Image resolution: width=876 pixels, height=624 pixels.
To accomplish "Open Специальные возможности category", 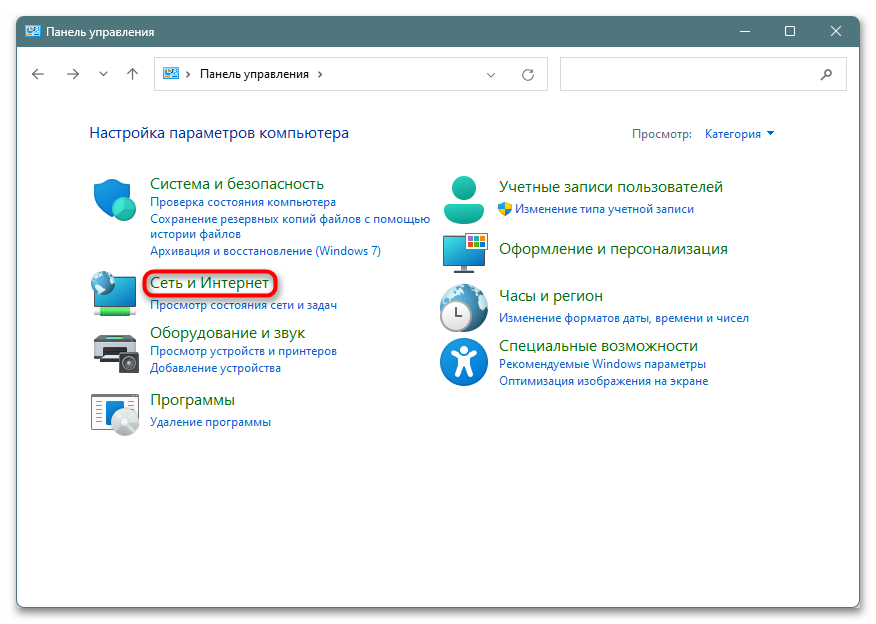I will tap(598, 346).
